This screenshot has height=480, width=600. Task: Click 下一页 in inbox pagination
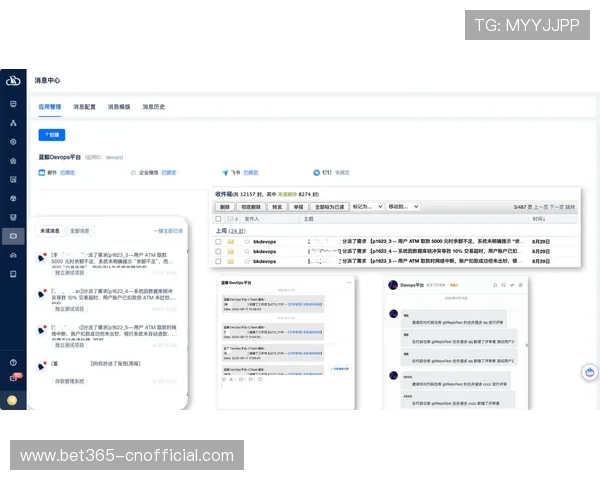click(x=556, y=207)
